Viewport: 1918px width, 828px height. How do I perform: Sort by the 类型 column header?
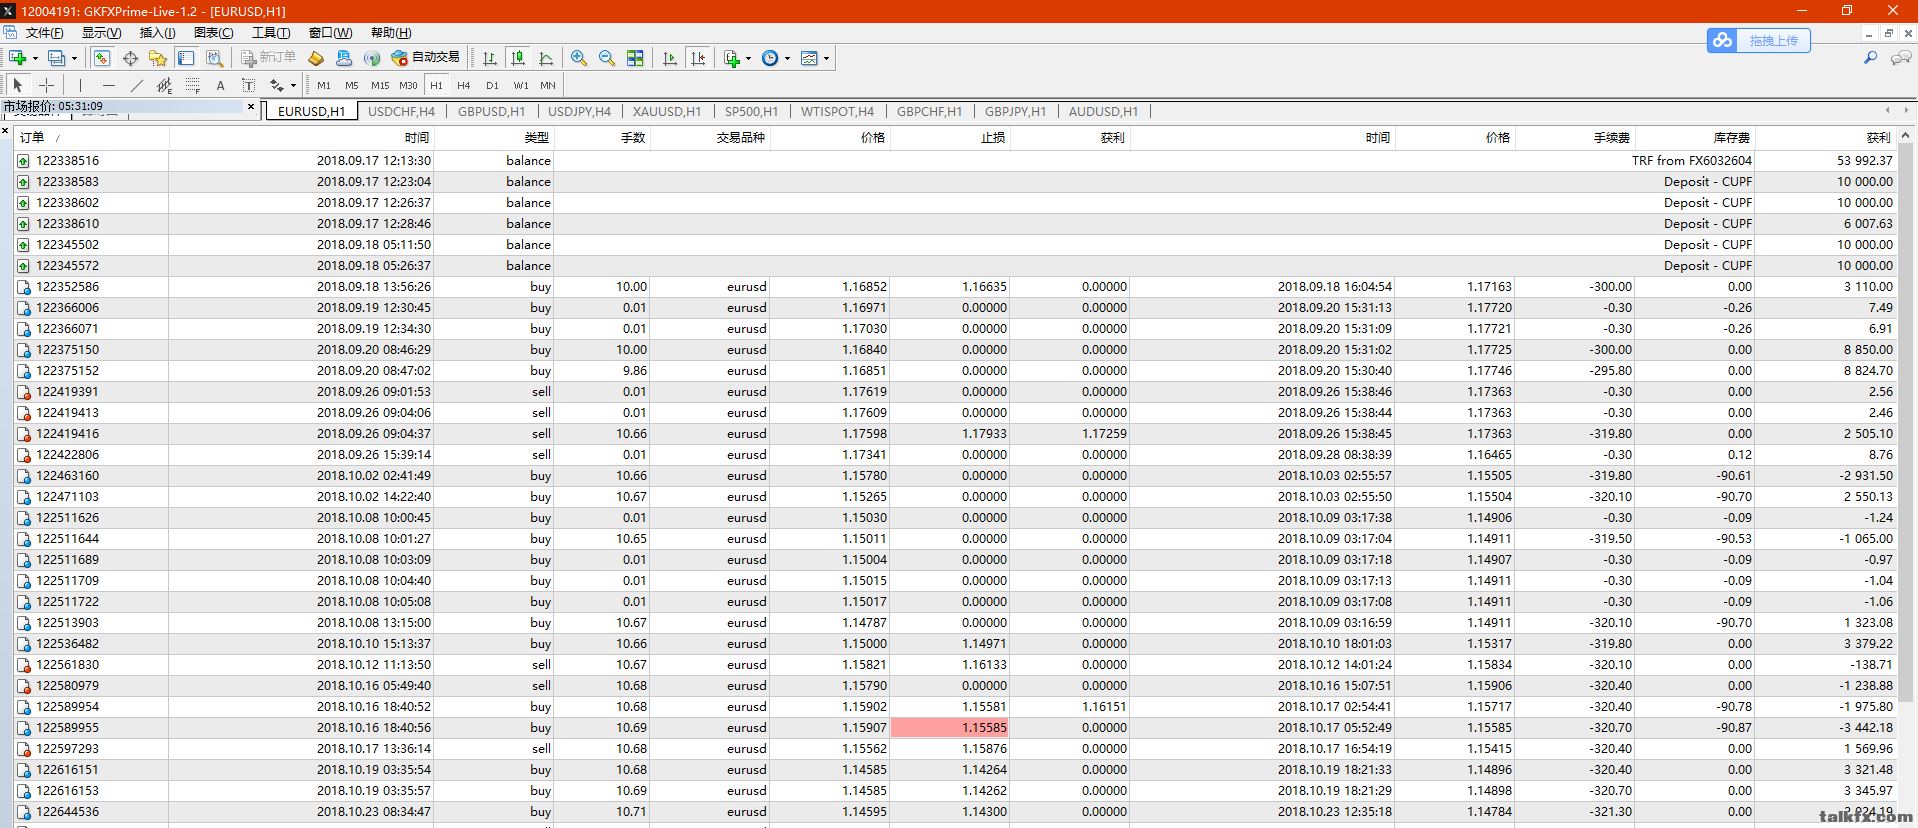pyautogui.click(x=494, y=137)
